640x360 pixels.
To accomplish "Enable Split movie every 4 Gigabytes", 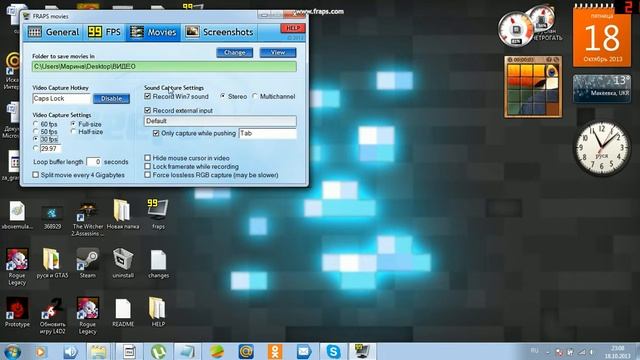I will [x=36, y=175].
